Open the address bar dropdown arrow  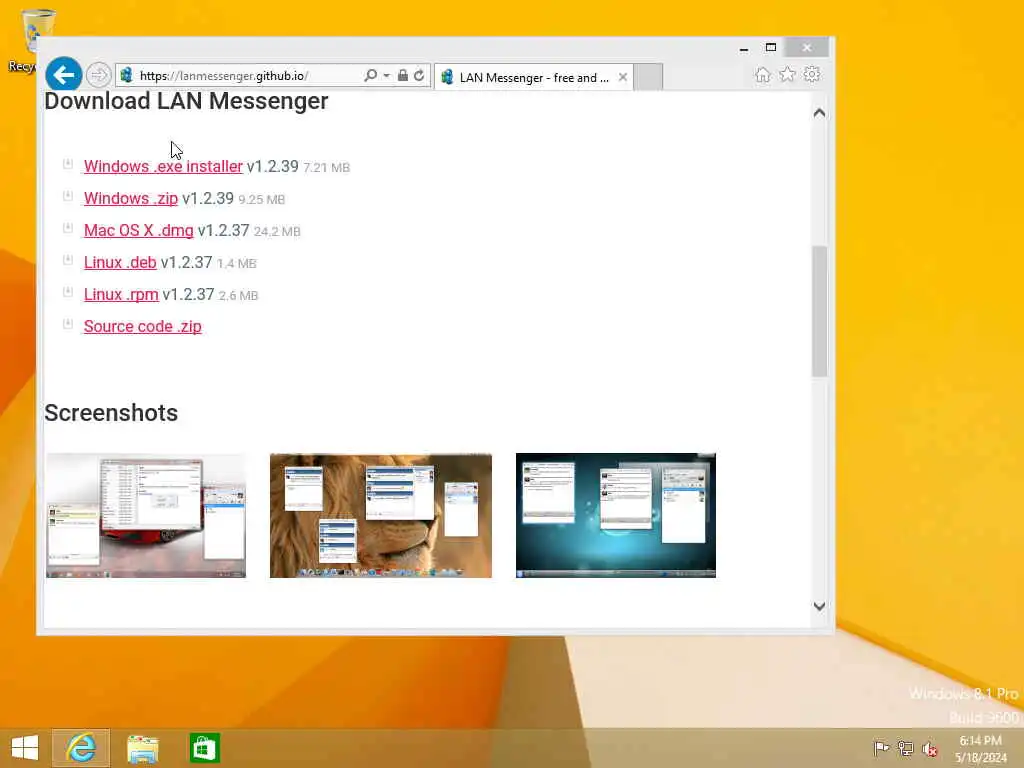point(387,76)
